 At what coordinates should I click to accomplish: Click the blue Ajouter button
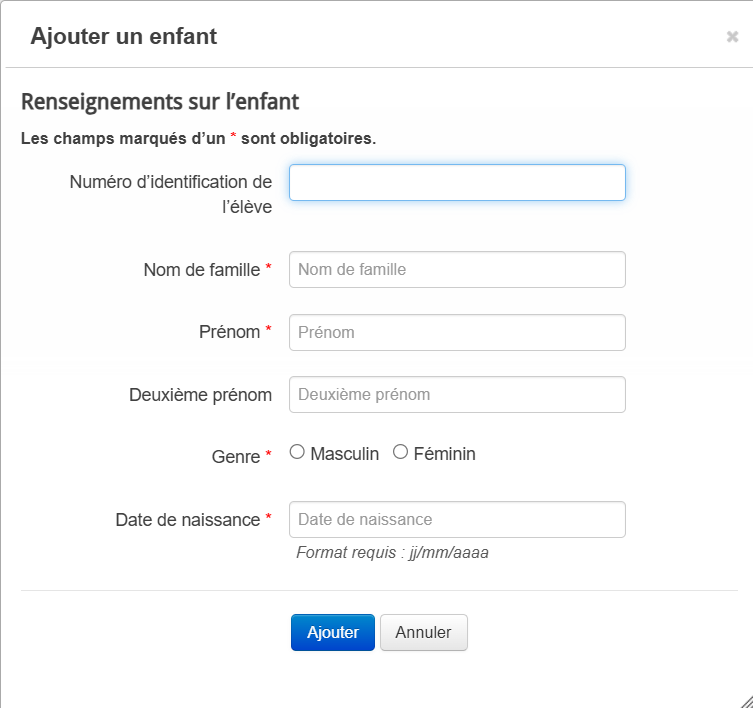pos(333,633)
